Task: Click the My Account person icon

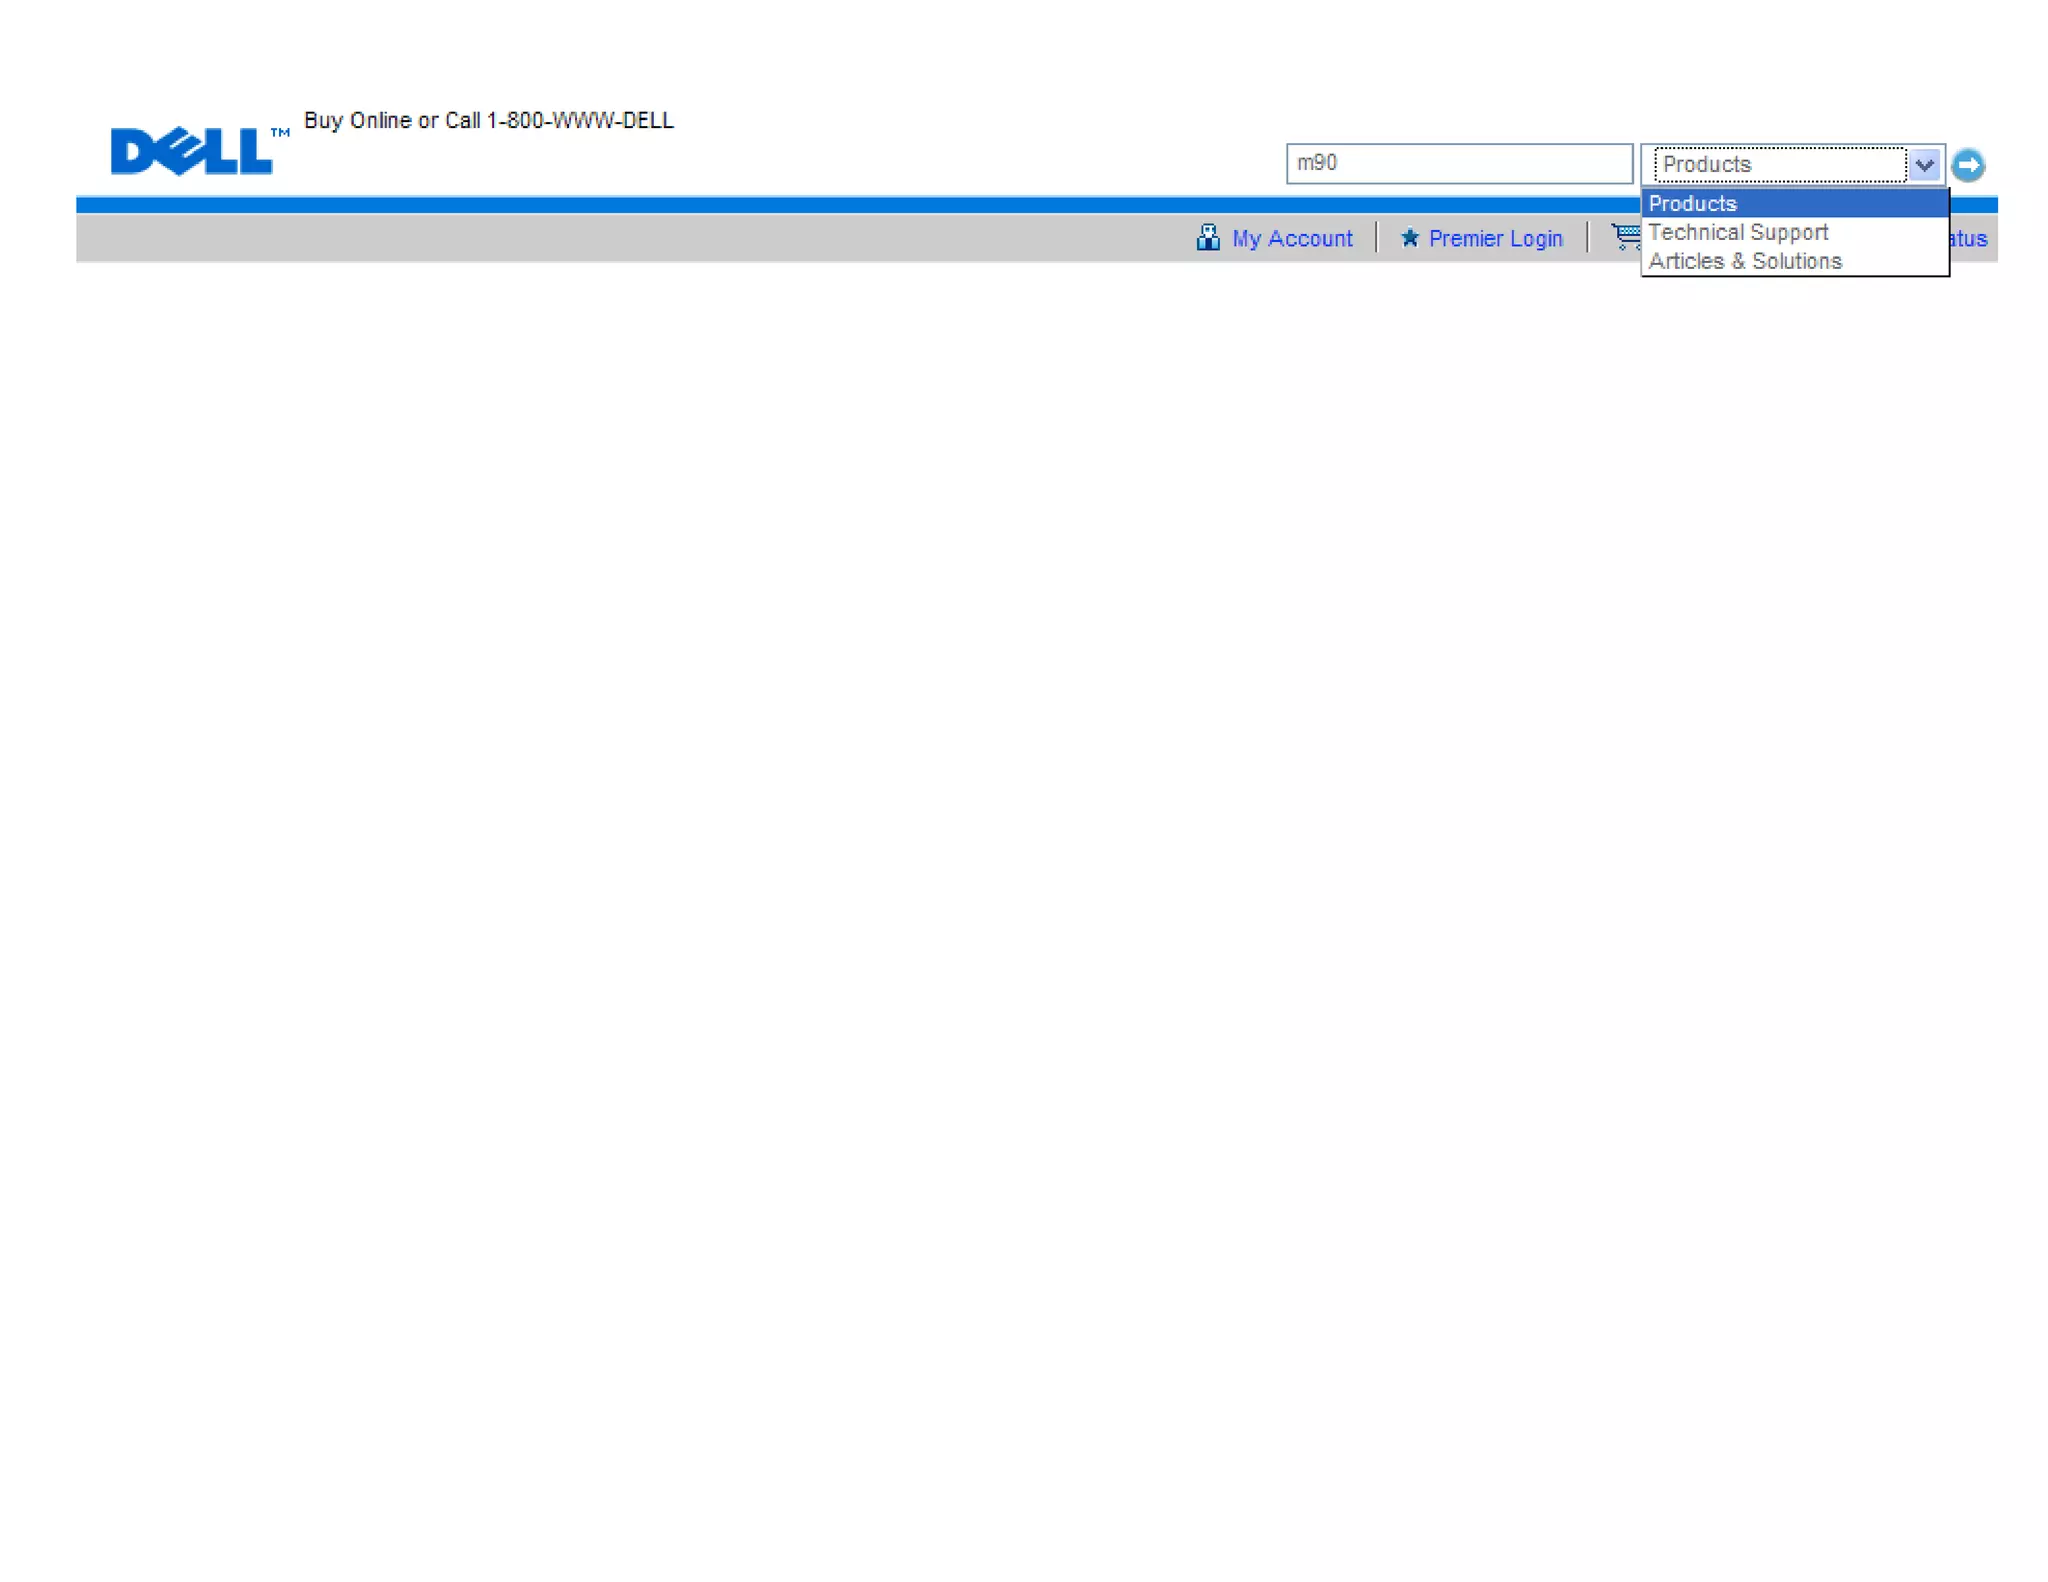Action: 1207,238
